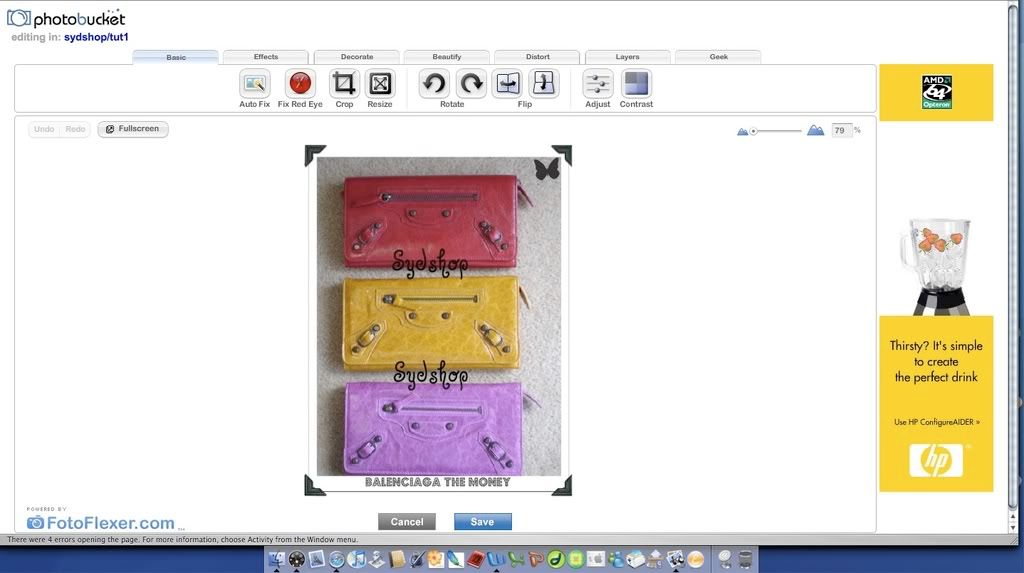Click the small mountain zoom-out icon
This screenshot has width=1024, height=573.
tap(742, 131)
